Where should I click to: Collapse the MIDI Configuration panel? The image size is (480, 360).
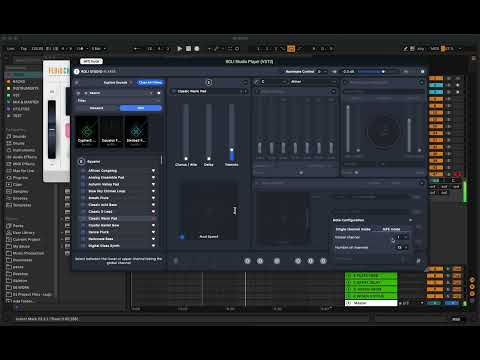point(410,220)
